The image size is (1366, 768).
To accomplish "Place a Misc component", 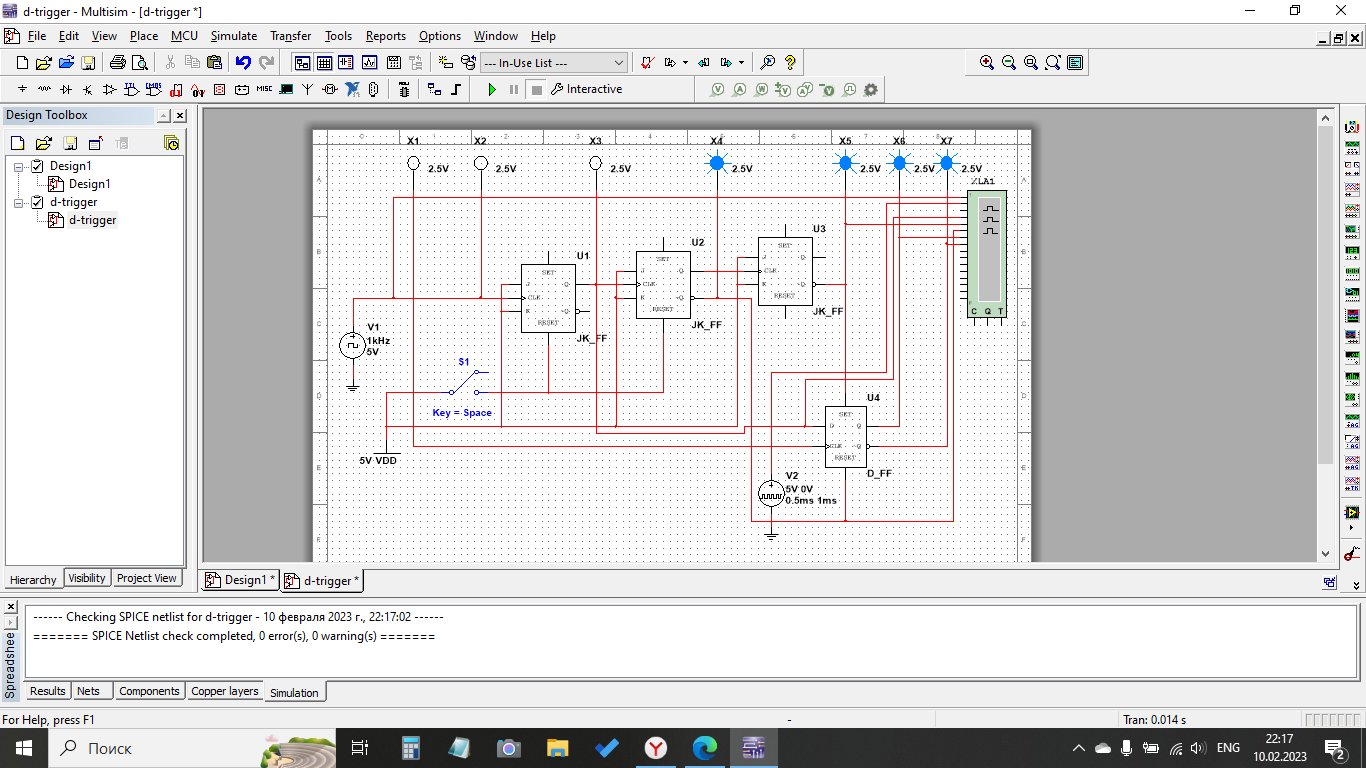I will point(264,89).
